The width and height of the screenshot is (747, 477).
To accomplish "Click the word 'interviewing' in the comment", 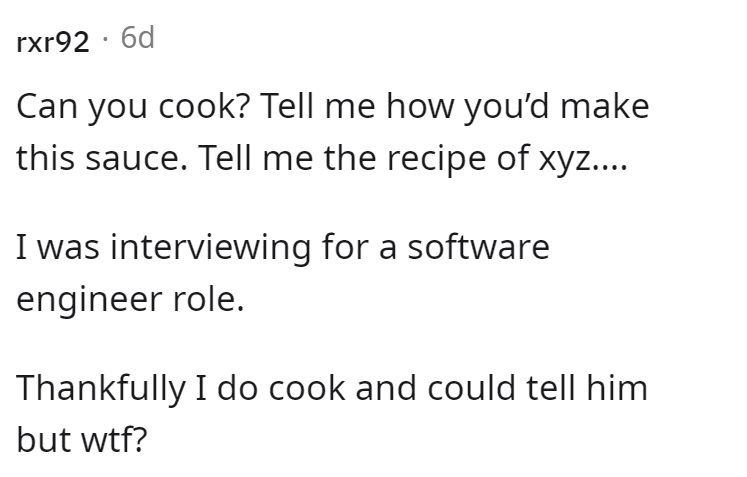I will tap(211, 247).
